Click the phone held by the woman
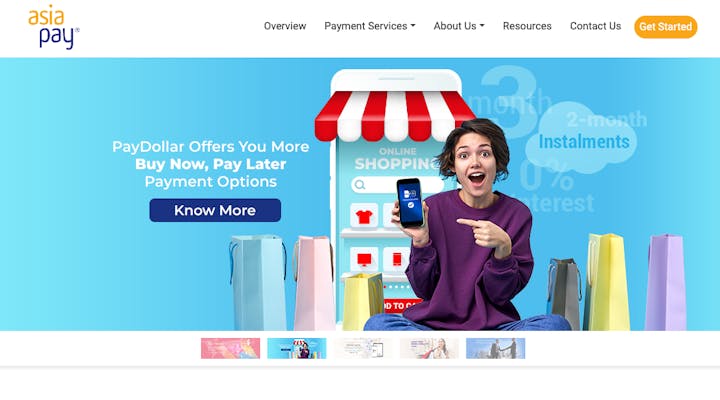 point(410,203)
